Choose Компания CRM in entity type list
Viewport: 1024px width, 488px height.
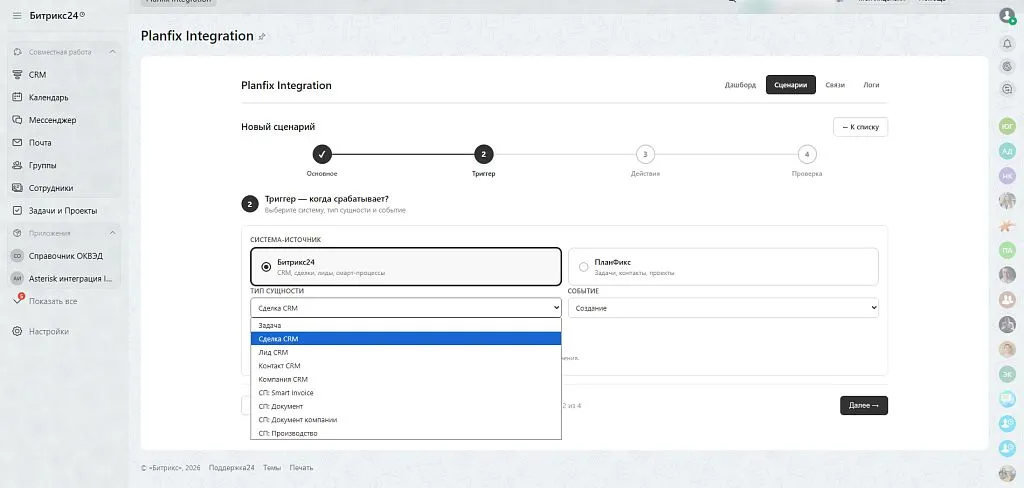(406, 379)
